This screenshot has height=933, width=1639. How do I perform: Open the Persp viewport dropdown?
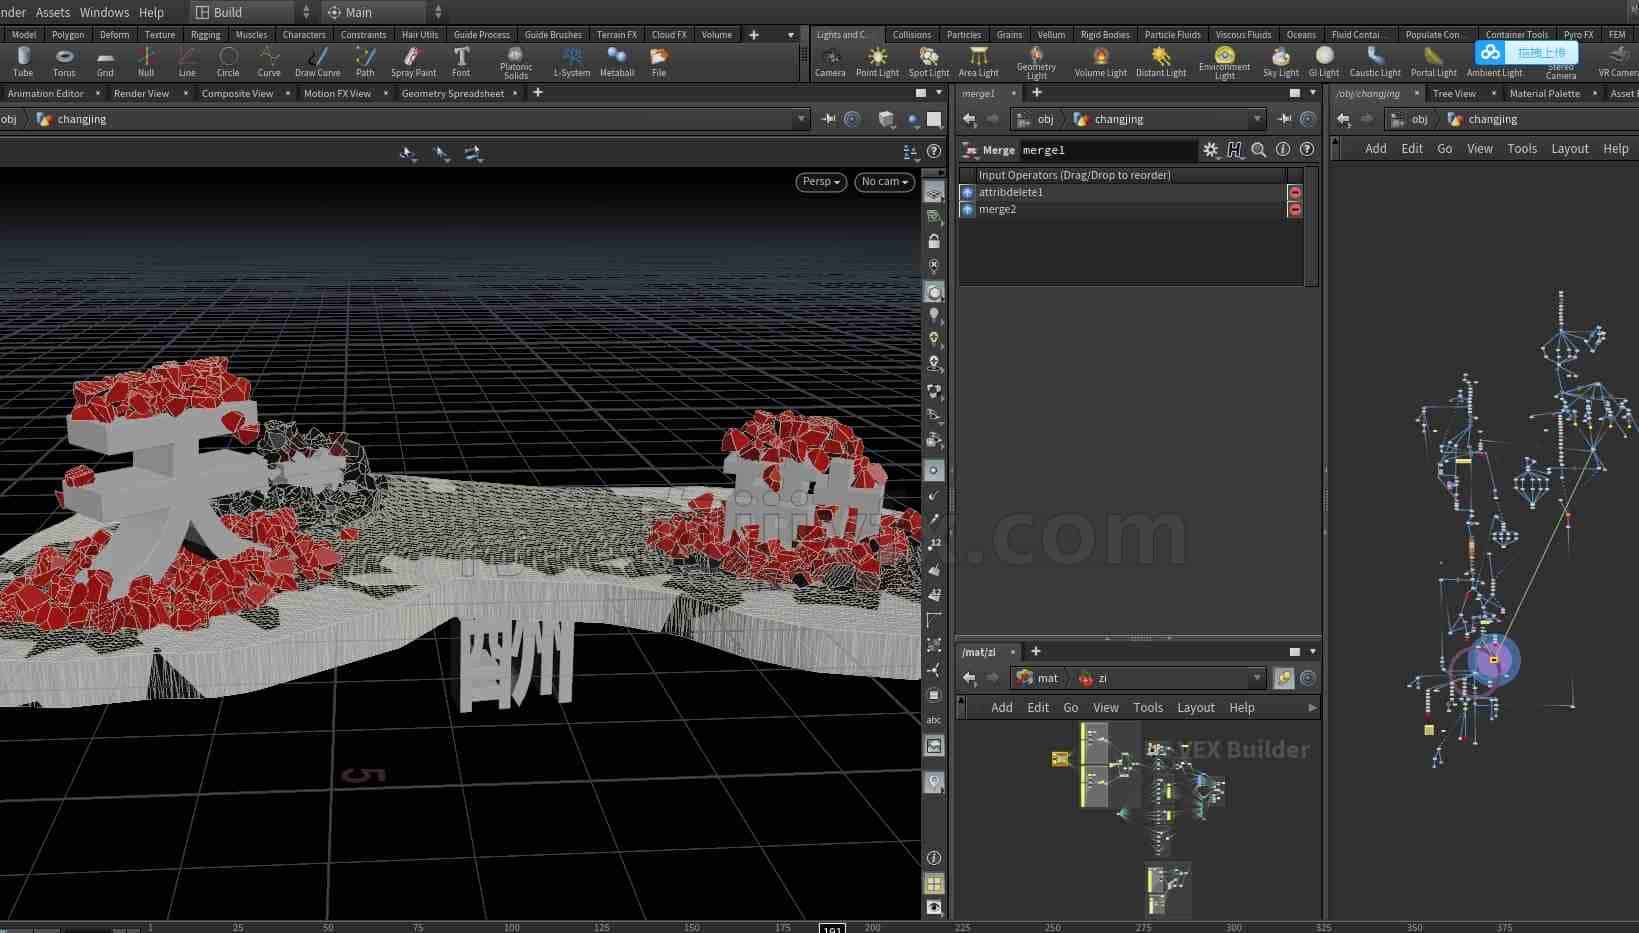[822, 182]
